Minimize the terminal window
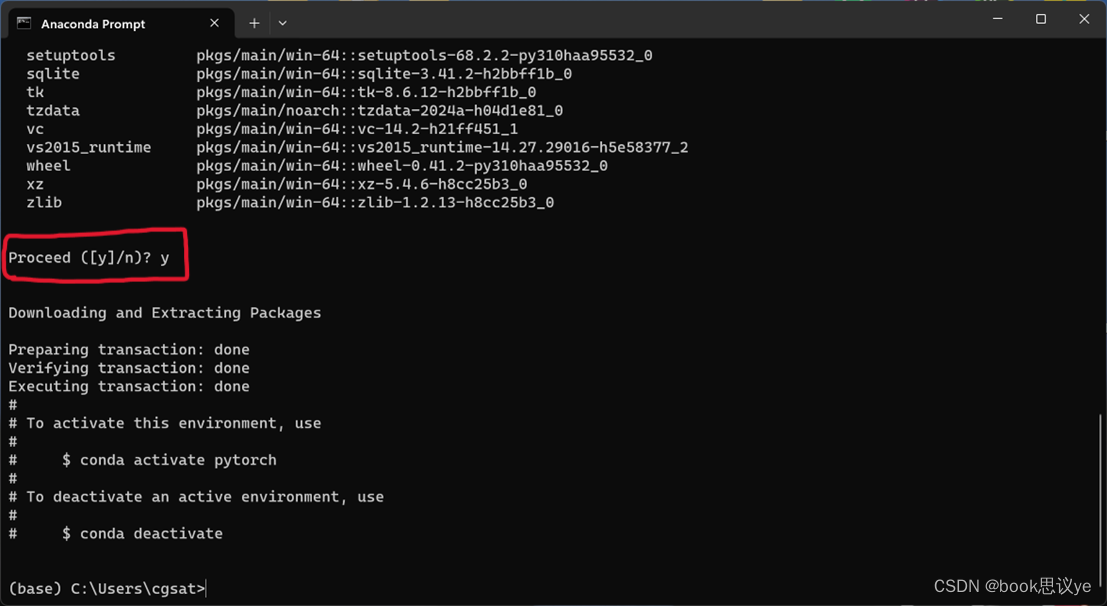1107x606 pixels. tap(997, 19)
